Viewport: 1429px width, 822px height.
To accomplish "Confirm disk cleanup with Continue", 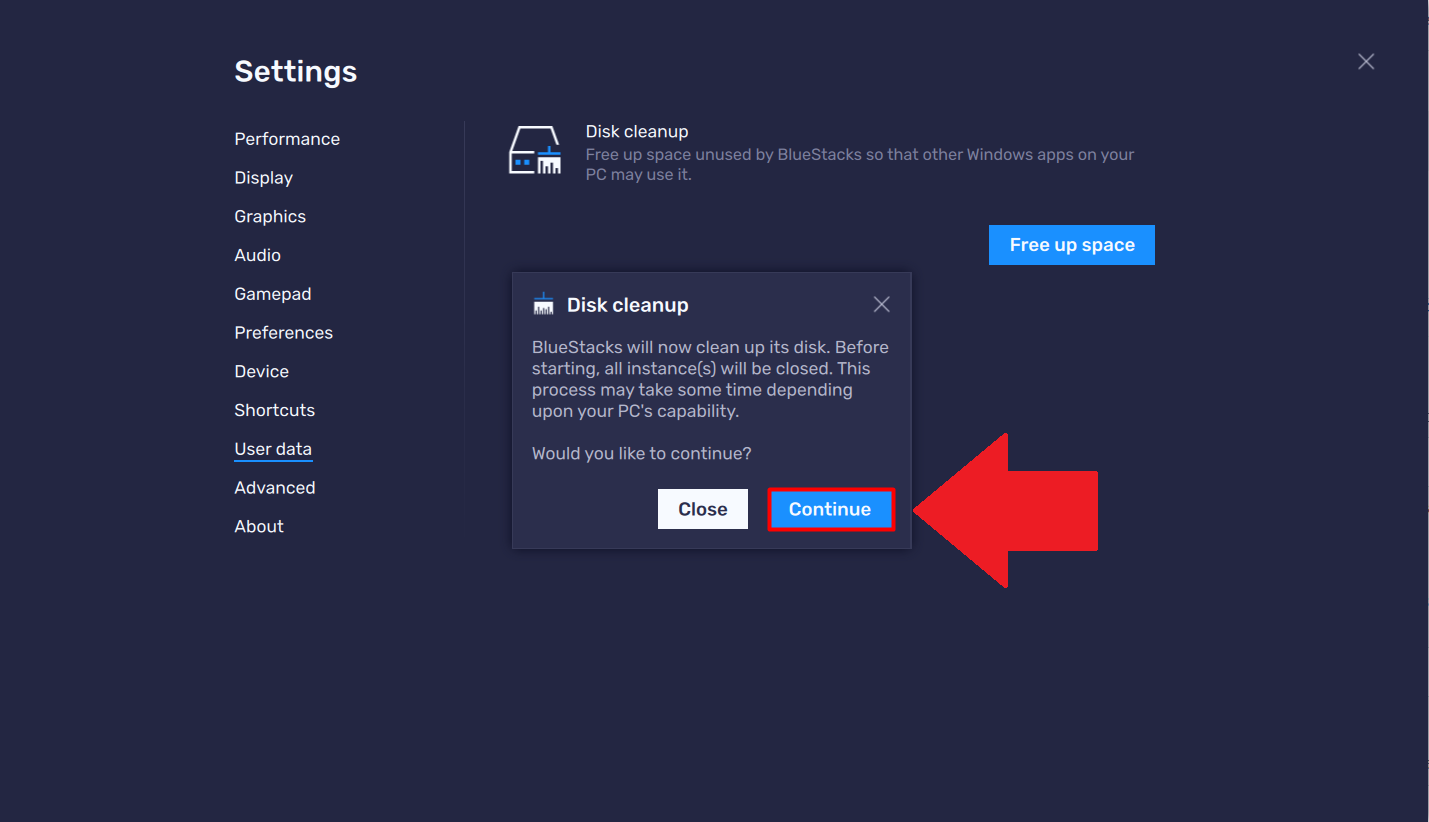I will point(830,509).
